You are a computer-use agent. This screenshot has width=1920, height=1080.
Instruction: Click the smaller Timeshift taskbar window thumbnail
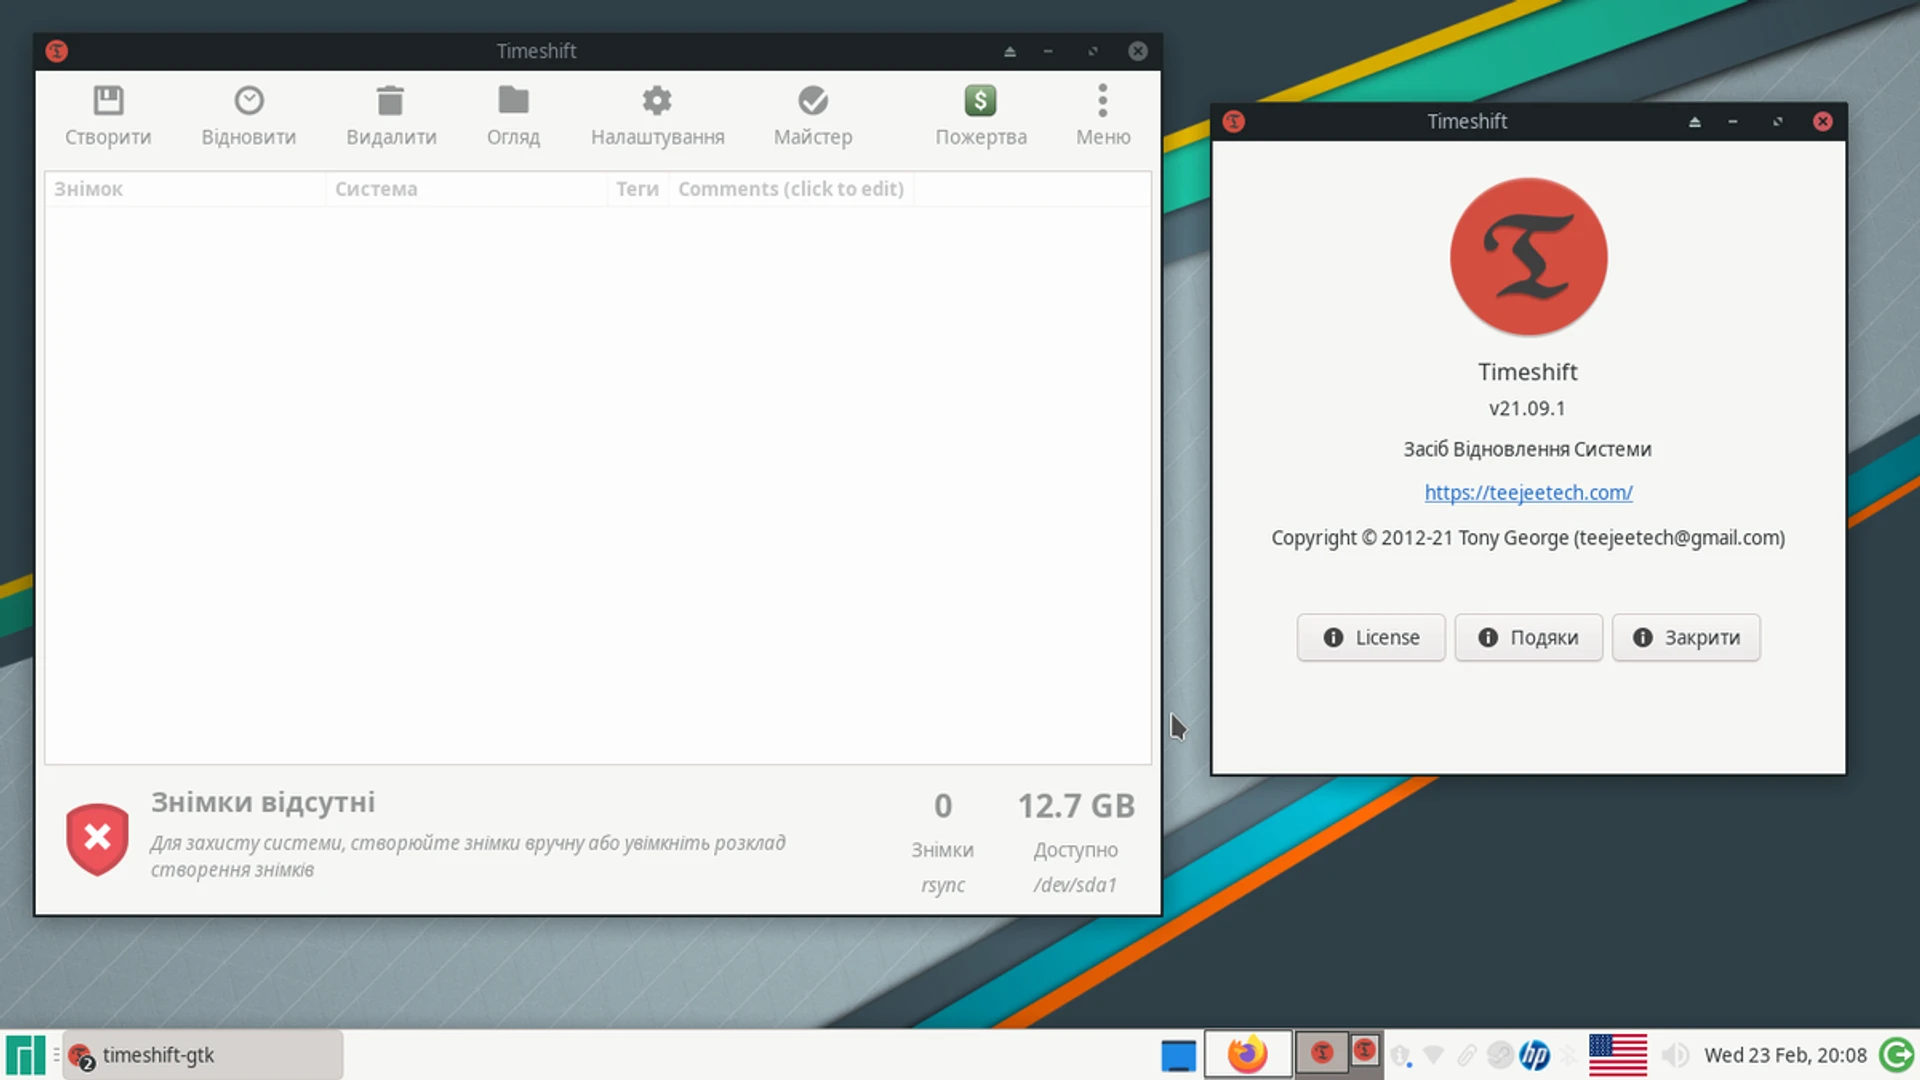tap(1365, 1050)
